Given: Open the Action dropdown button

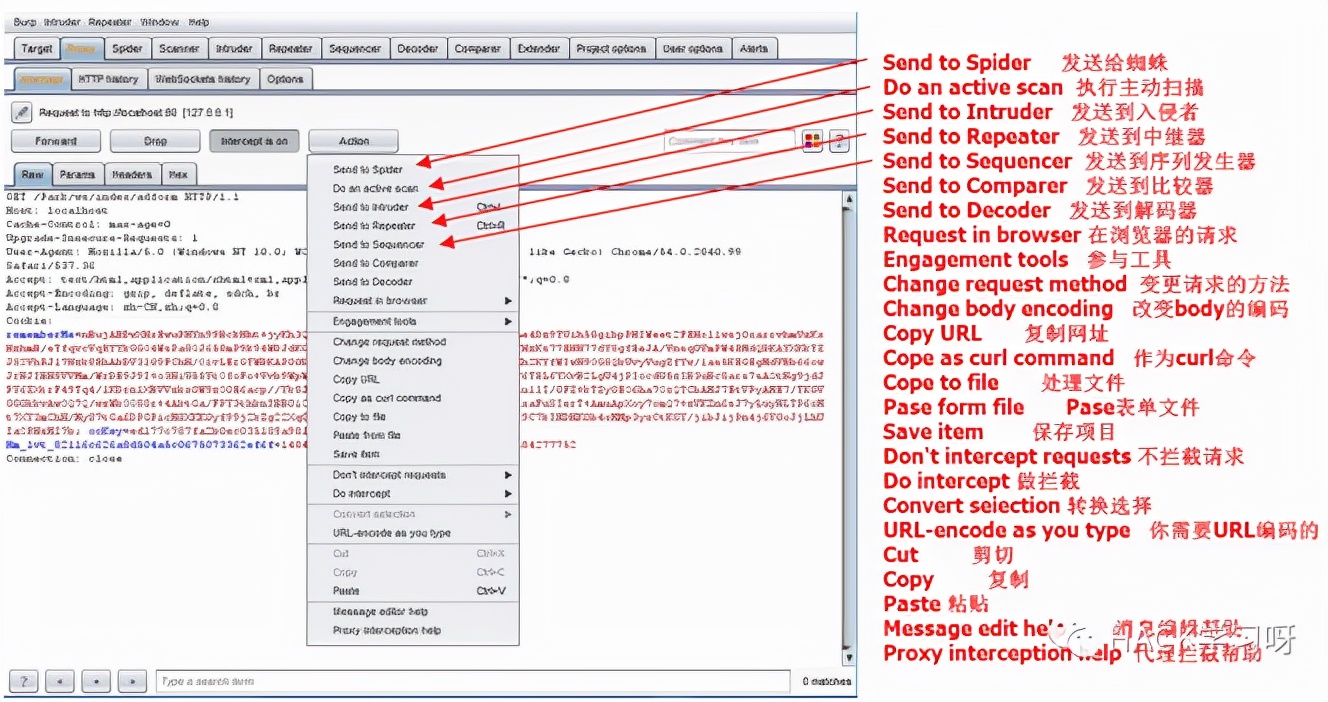Looking at the screenshot, I should tap(354, 141).
